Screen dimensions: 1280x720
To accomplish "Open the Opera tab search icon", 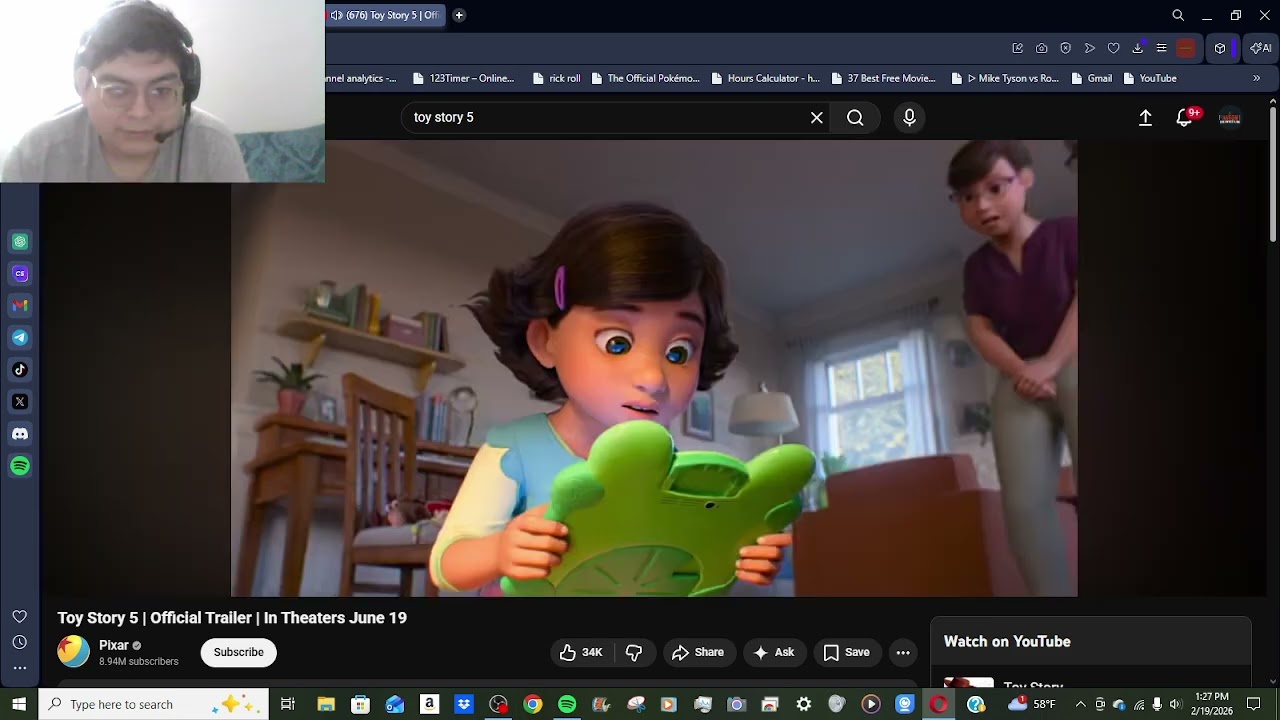I will click(1178, 15).
